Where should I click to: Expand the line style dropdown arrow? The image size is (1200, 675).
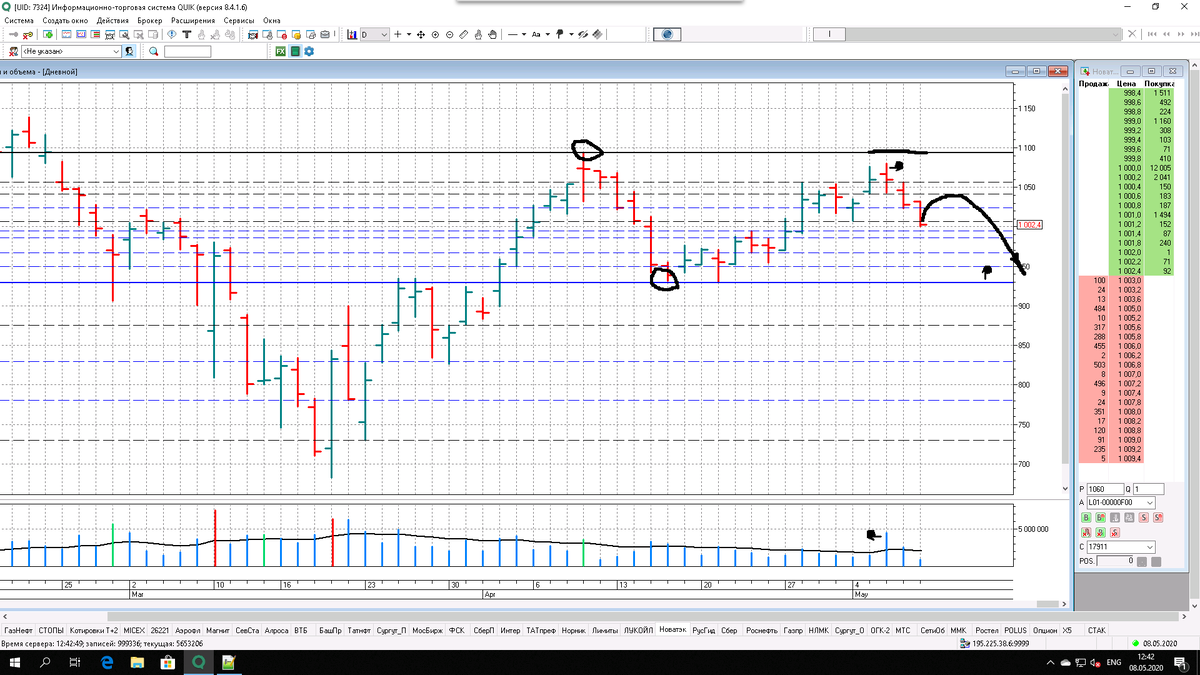point(524,34)
